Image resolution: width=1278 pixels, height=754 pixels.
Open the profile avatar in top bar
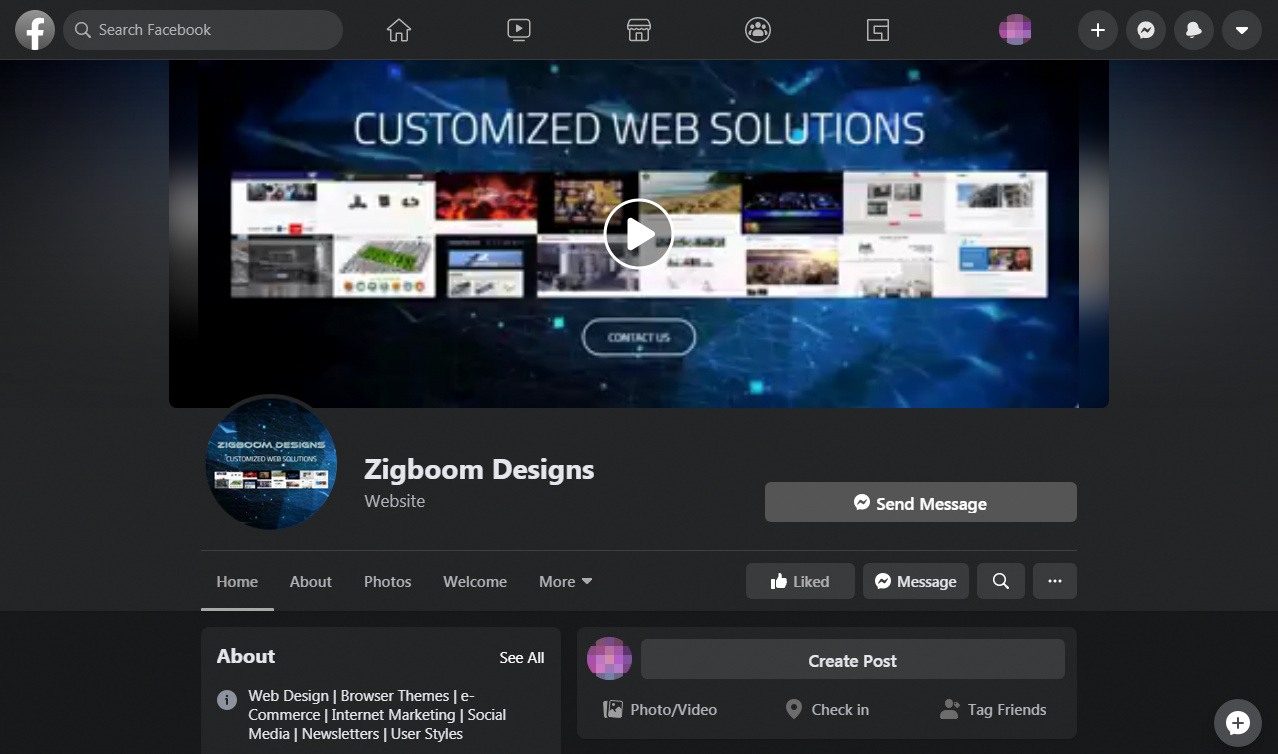[x=1015, y=30]
